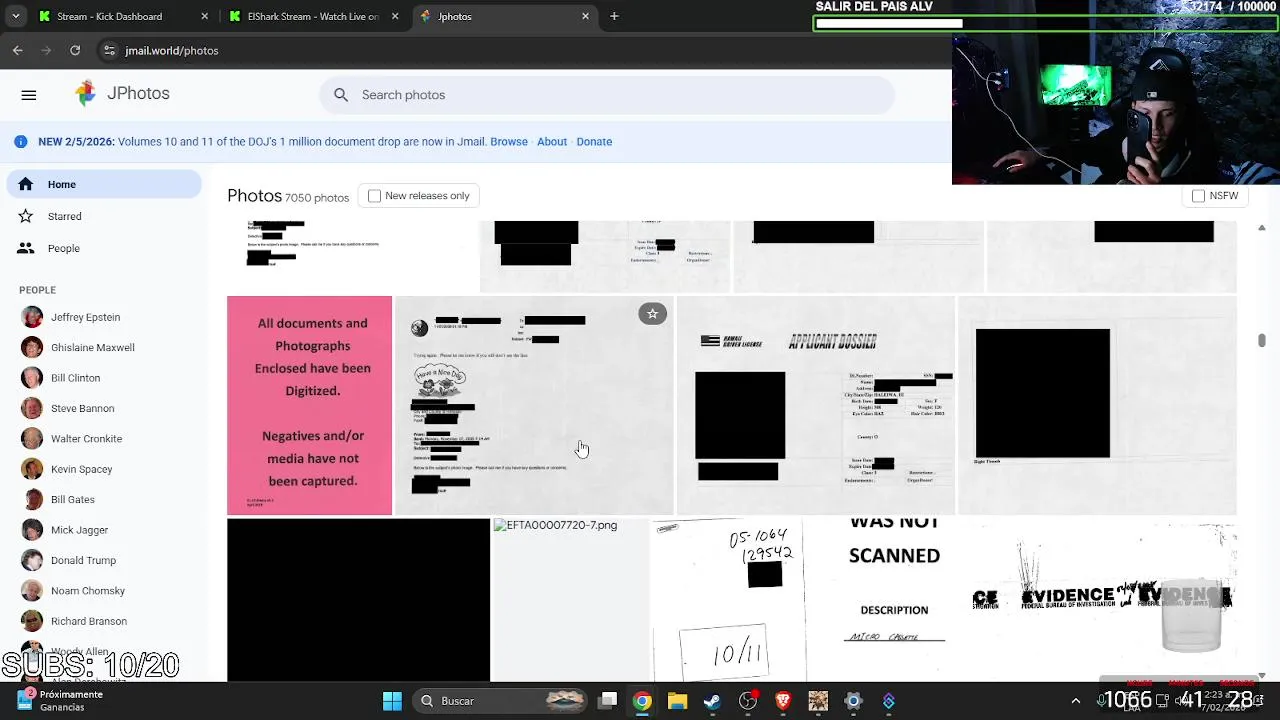Click the Donate link in the banner

[594, 142]
